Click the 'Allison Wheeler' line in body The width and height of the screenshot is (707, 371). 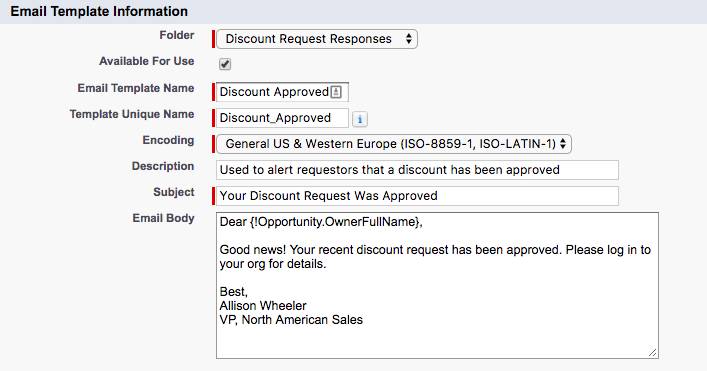[x=263, y=306]
